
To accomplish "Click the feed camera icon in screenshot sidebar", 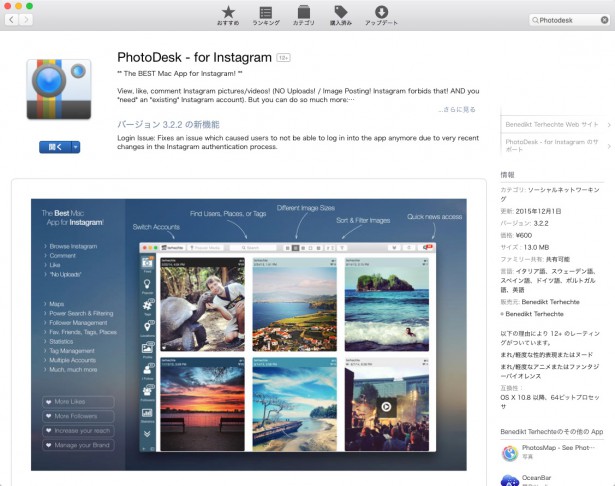I will click(147, 264).
